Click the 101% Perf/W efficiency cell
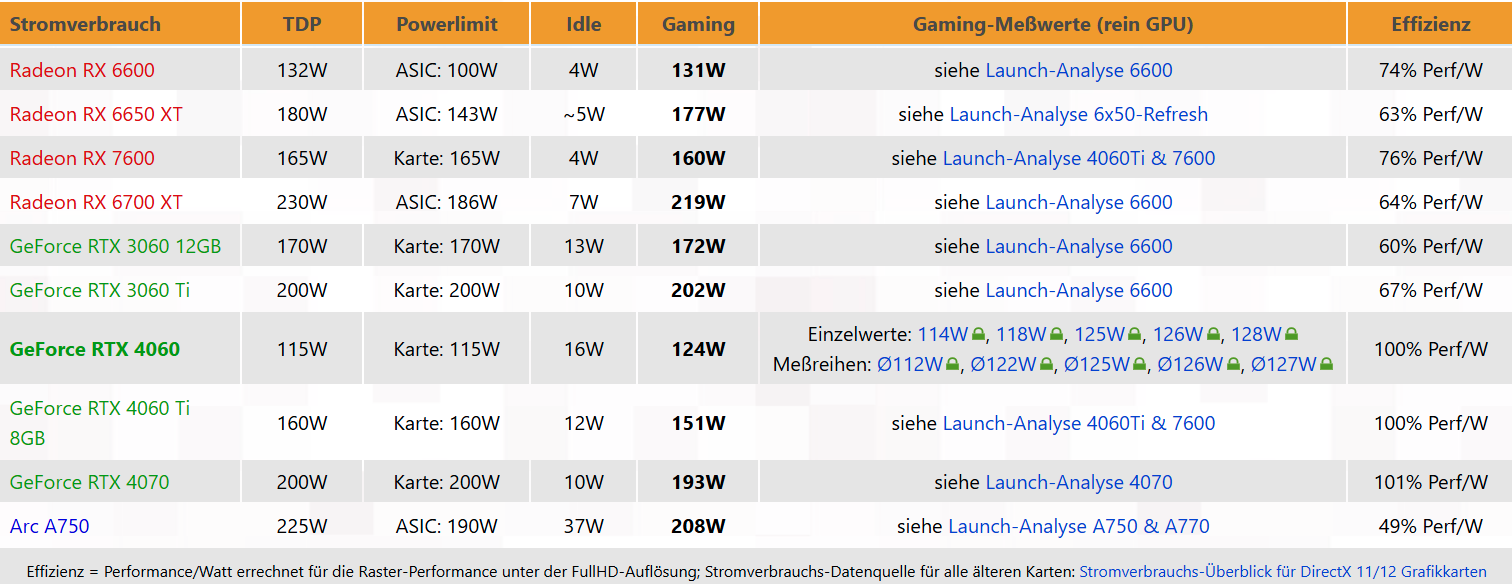Image resolution: width=1512 pixels, height=584 pixels. pos(1431,482)
